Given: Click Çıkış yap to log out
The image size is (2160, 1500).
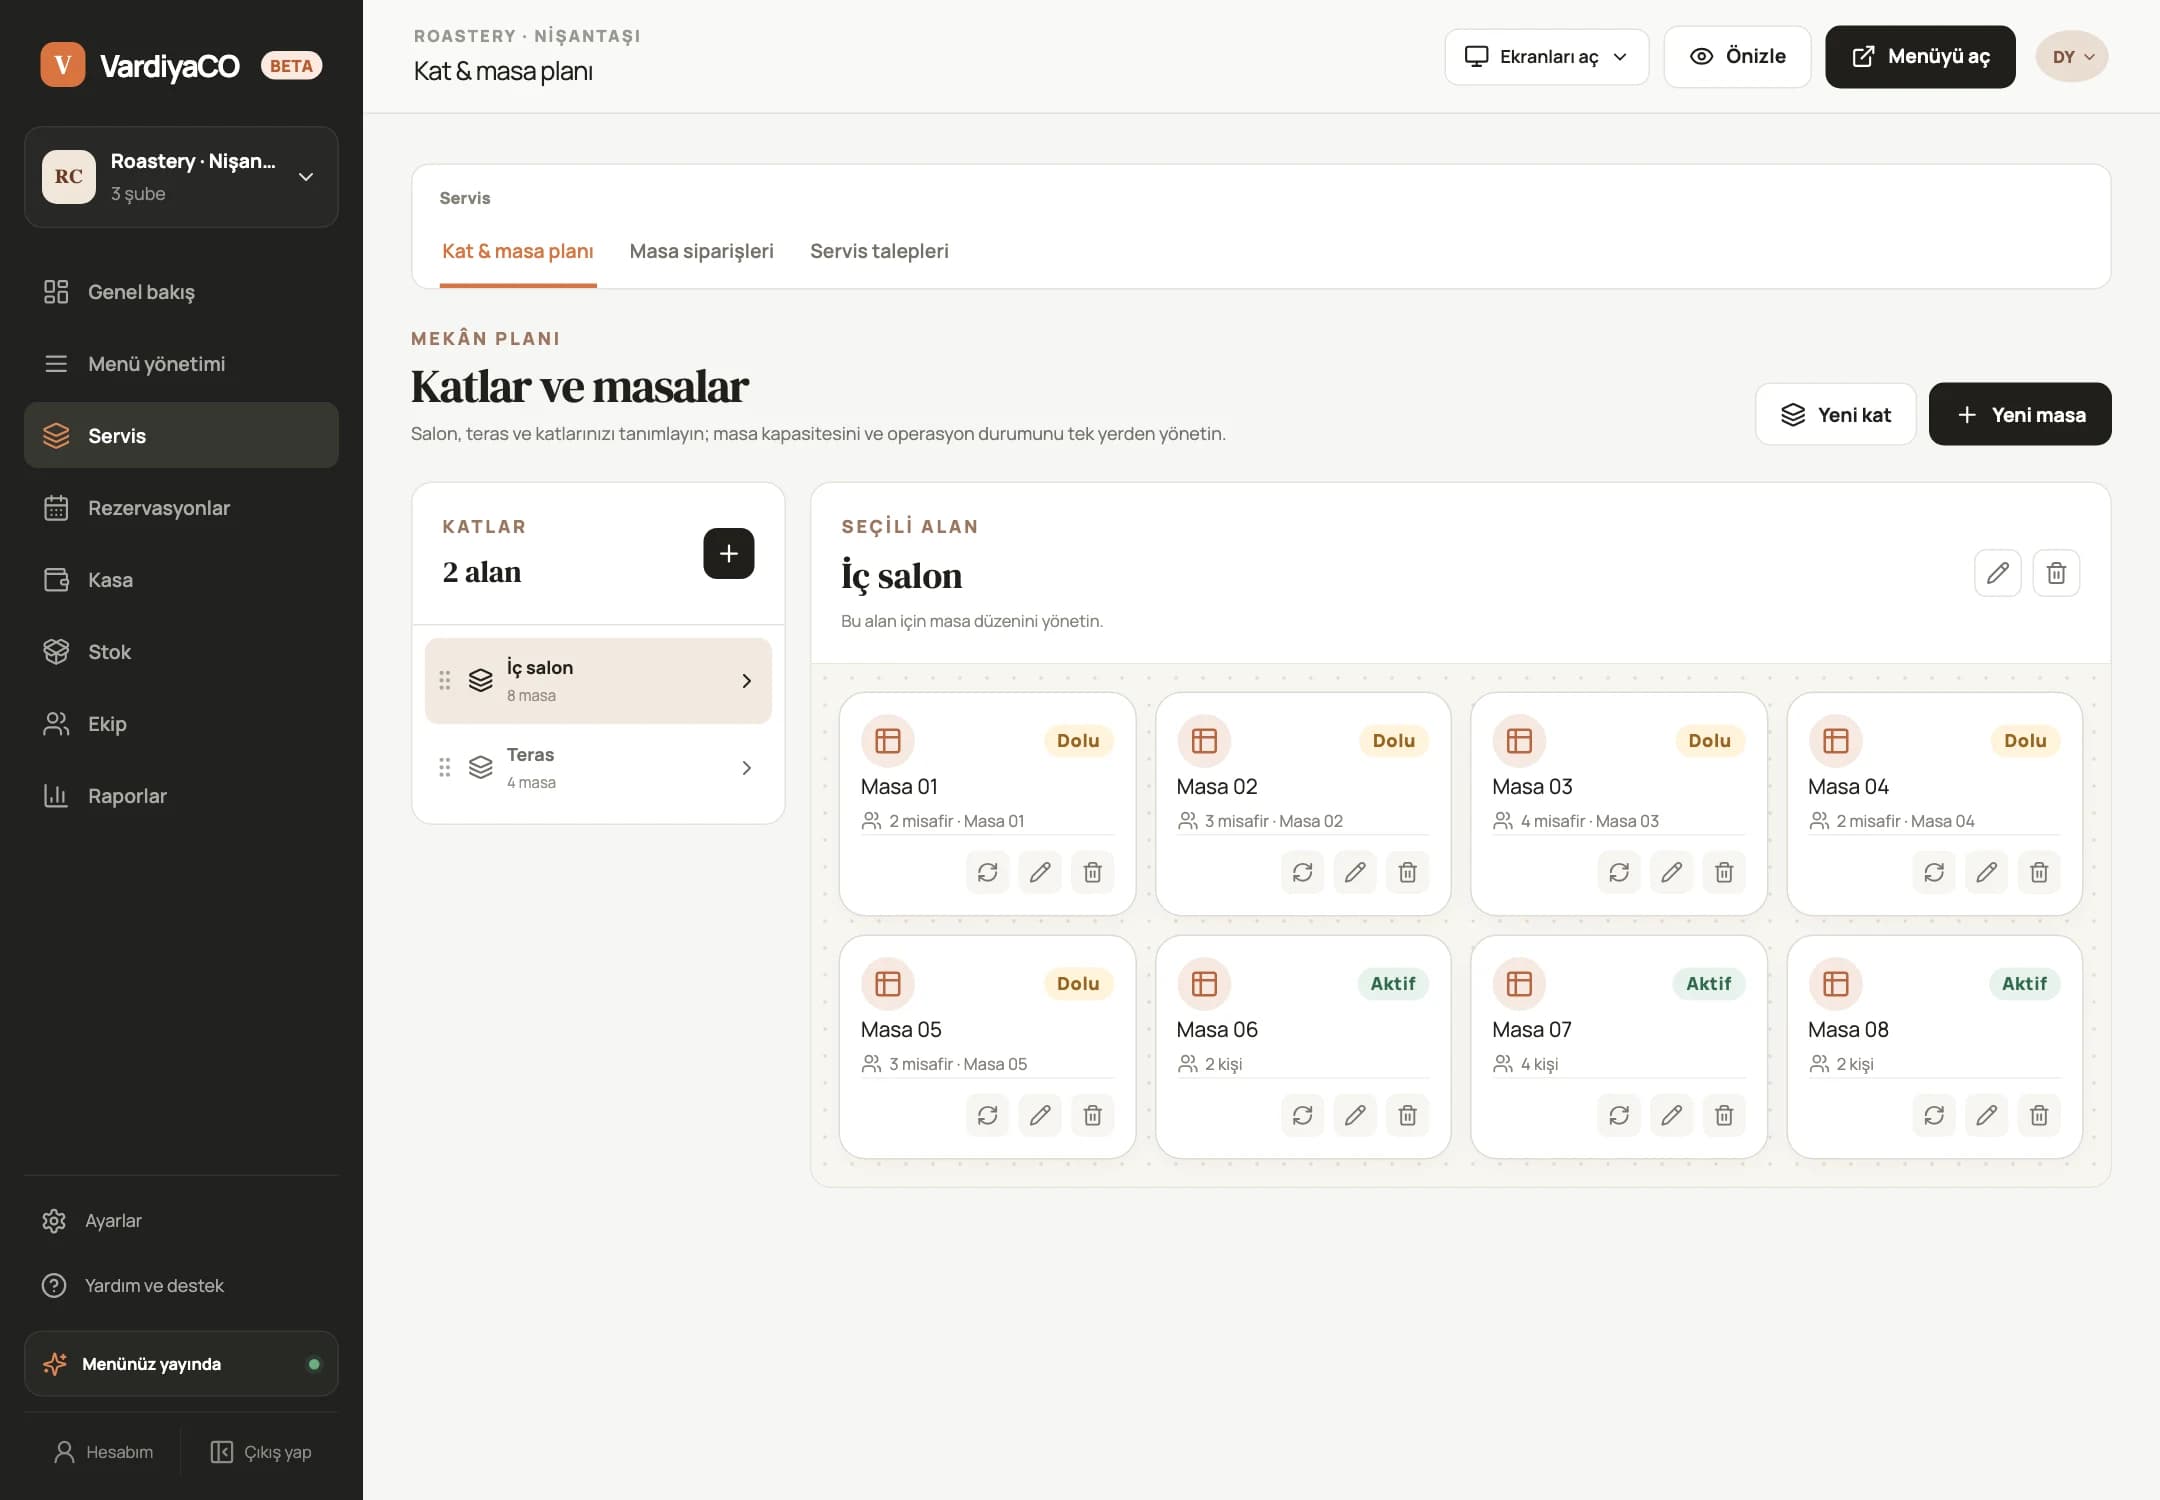Looking at the screenshot, I should click(261, 1452).
